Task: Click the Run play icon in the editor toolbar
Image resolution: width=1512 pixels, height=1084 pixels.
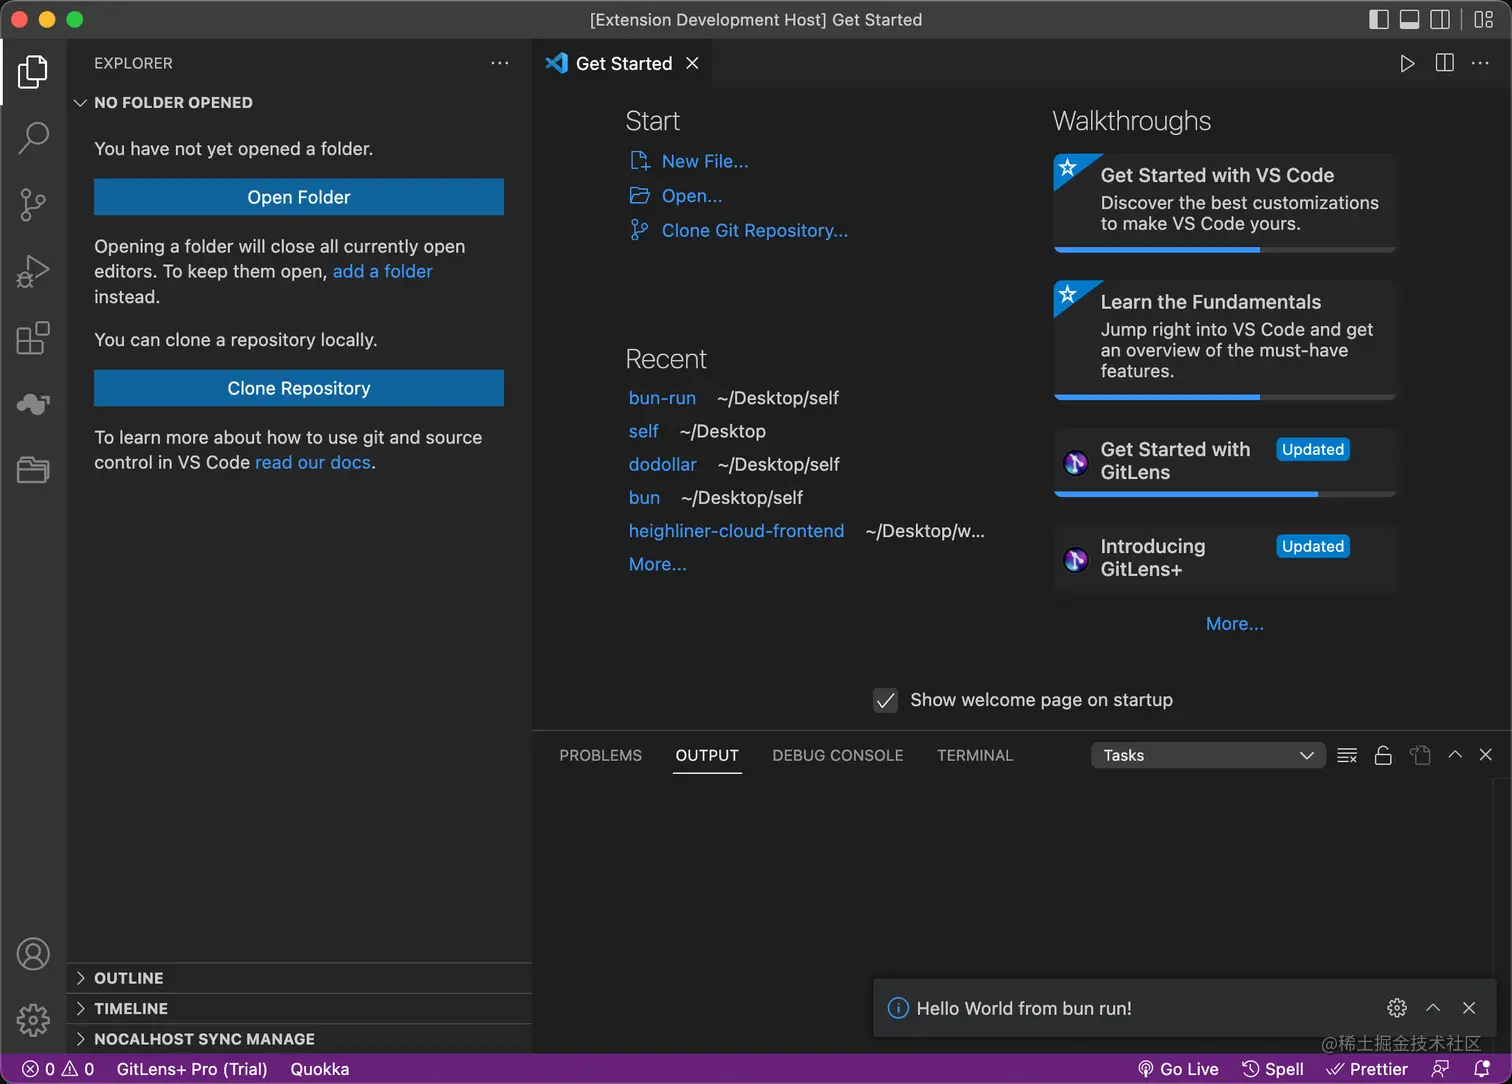Action: click(x=1407, y=63)
